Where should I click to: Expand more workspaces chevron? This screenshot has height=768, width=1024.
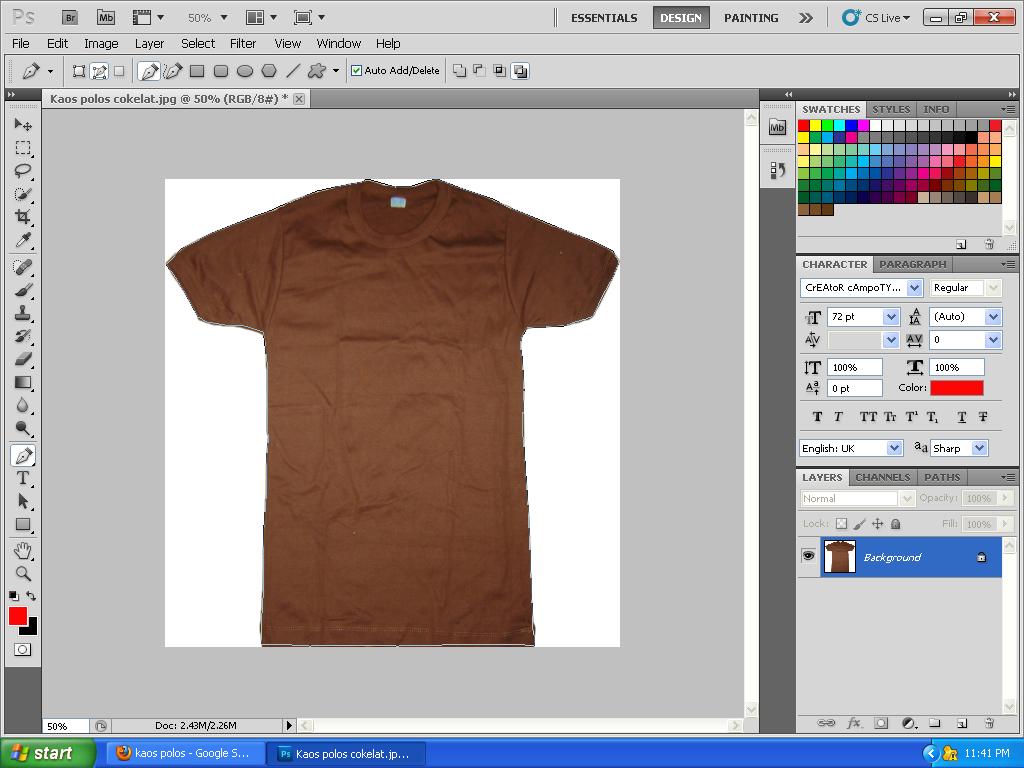point(806,18)
